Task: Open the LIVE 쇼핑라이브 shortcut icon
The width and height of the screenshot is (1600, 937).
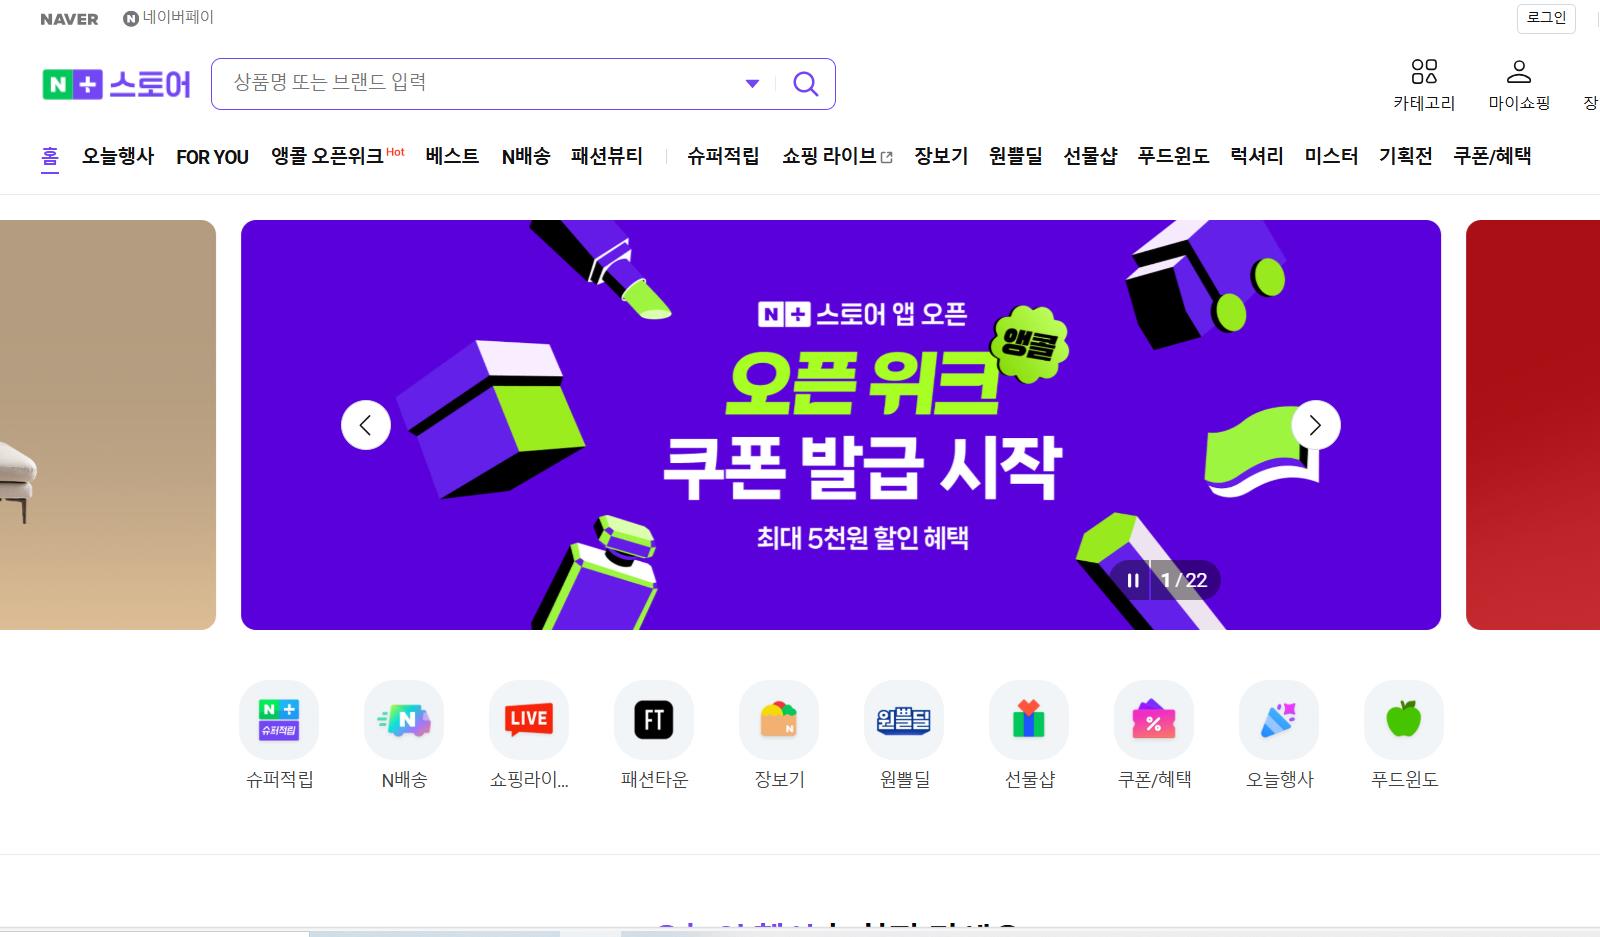Action: pos(529,720)
